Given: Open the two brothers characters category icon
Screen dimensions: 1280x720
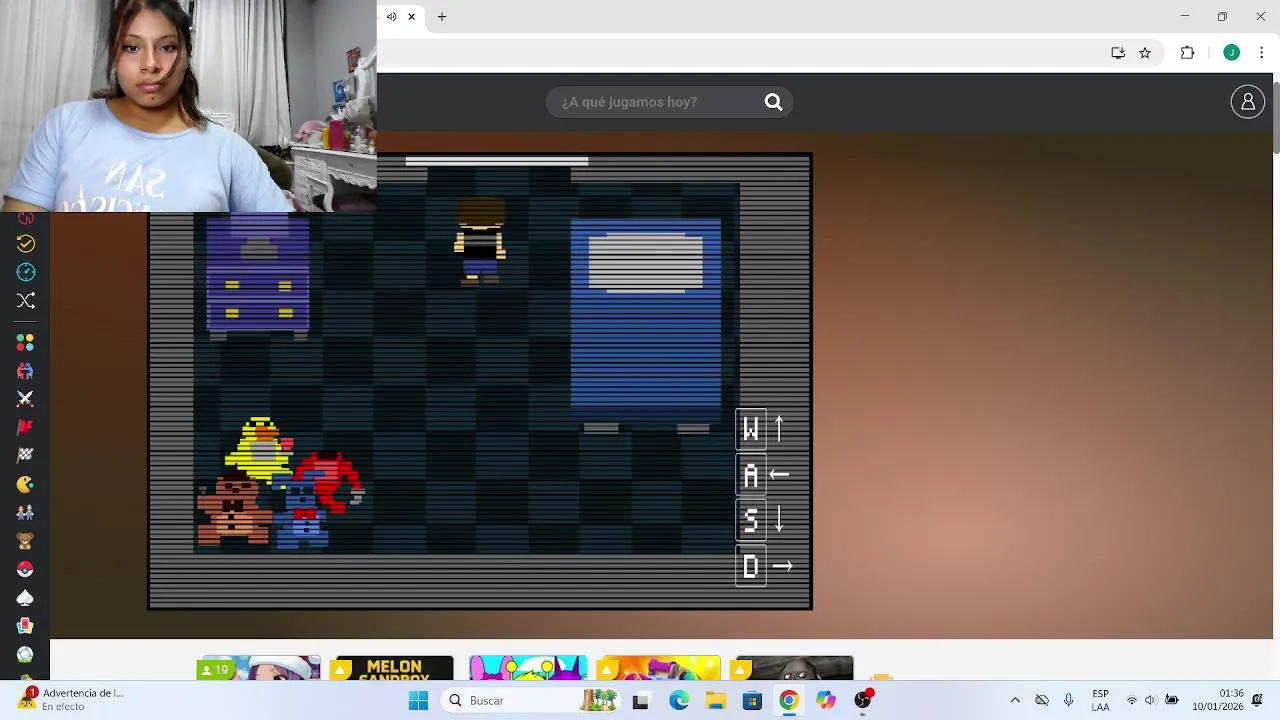Looking at the screenshot, I should 26,512.
